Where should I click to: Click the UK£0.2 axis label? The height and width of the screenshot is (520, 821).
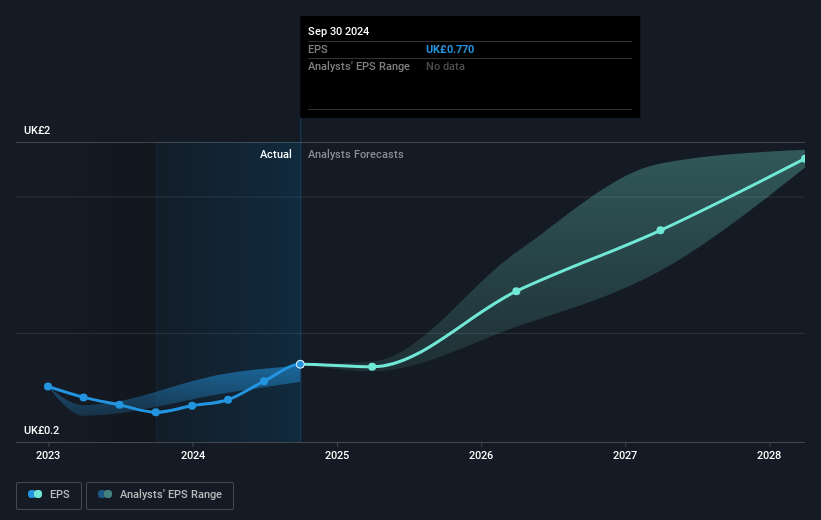pos(41,430)
